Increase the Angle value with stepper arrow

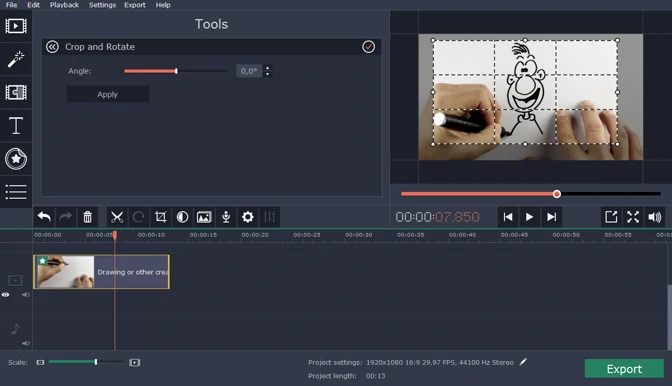tap(267, 68)
